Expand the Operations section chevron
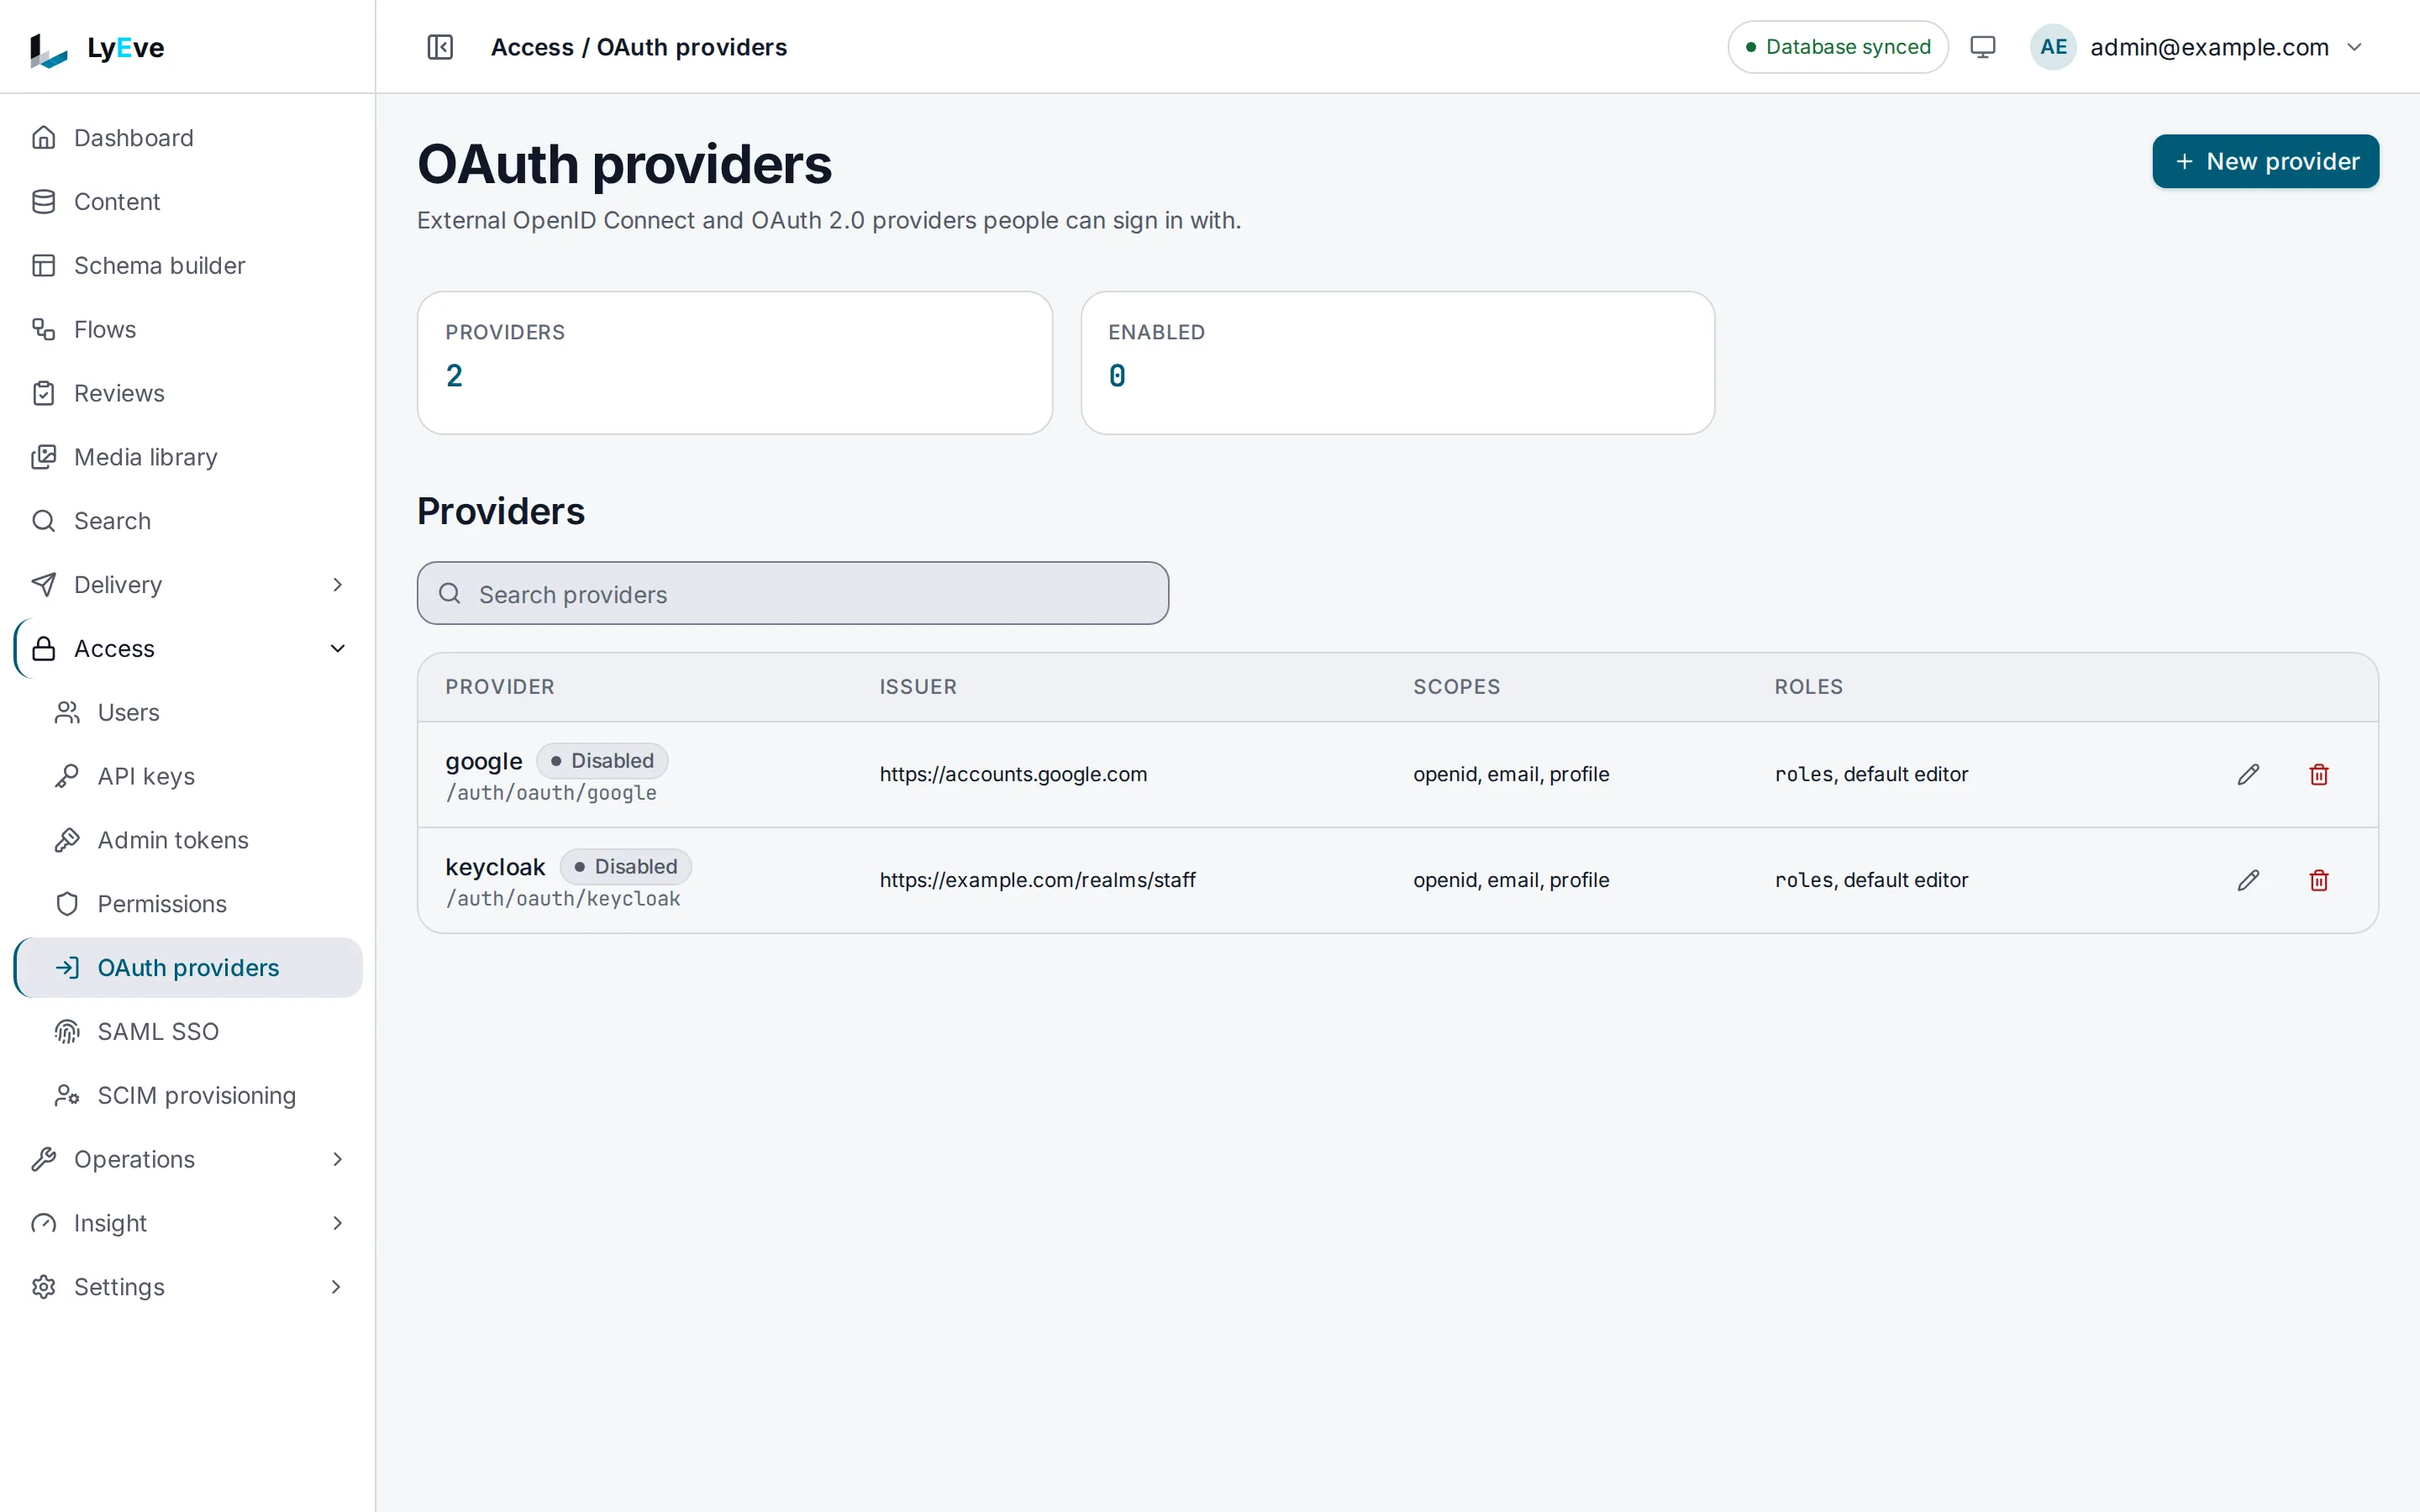 click(x=337, y=1159)
